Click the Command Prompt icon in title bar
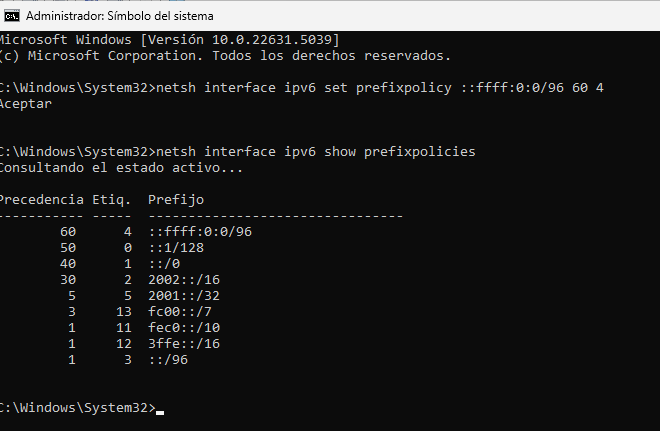 [x=11, y=16]
